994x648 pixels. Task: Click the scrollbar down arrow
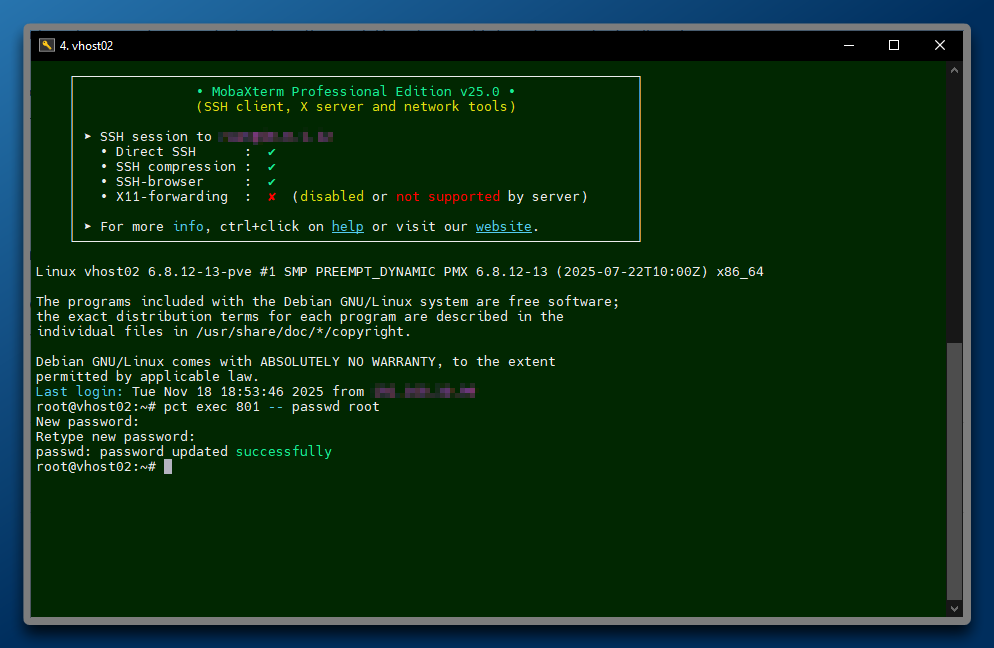(x=954, y=608)
